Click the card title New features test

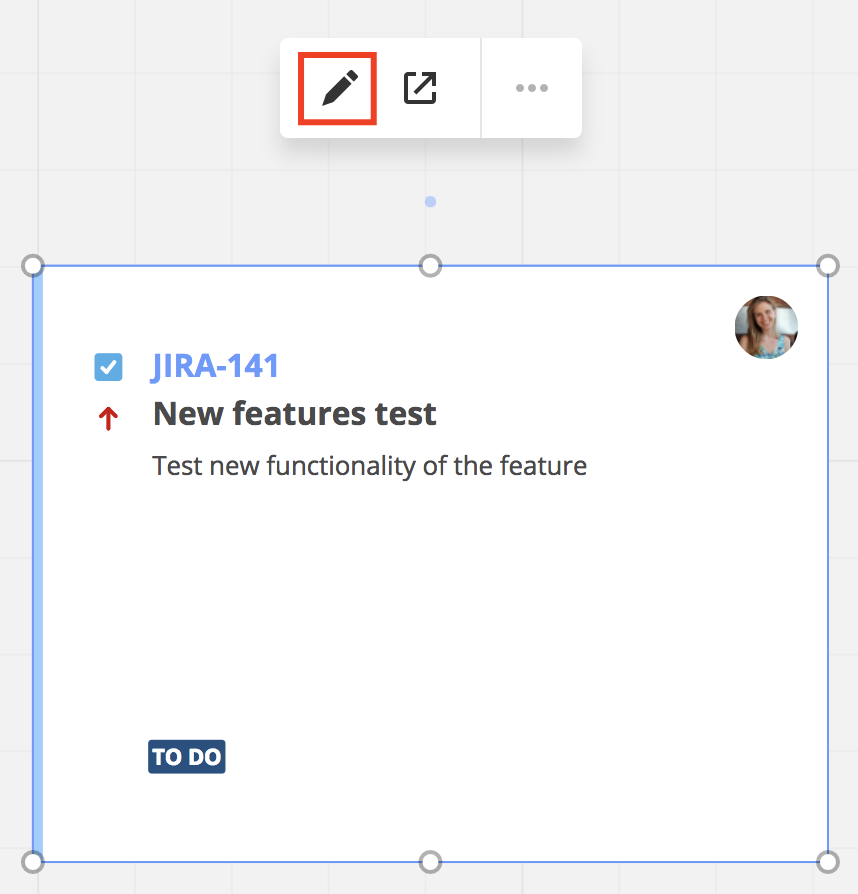(x=294, y=413)
